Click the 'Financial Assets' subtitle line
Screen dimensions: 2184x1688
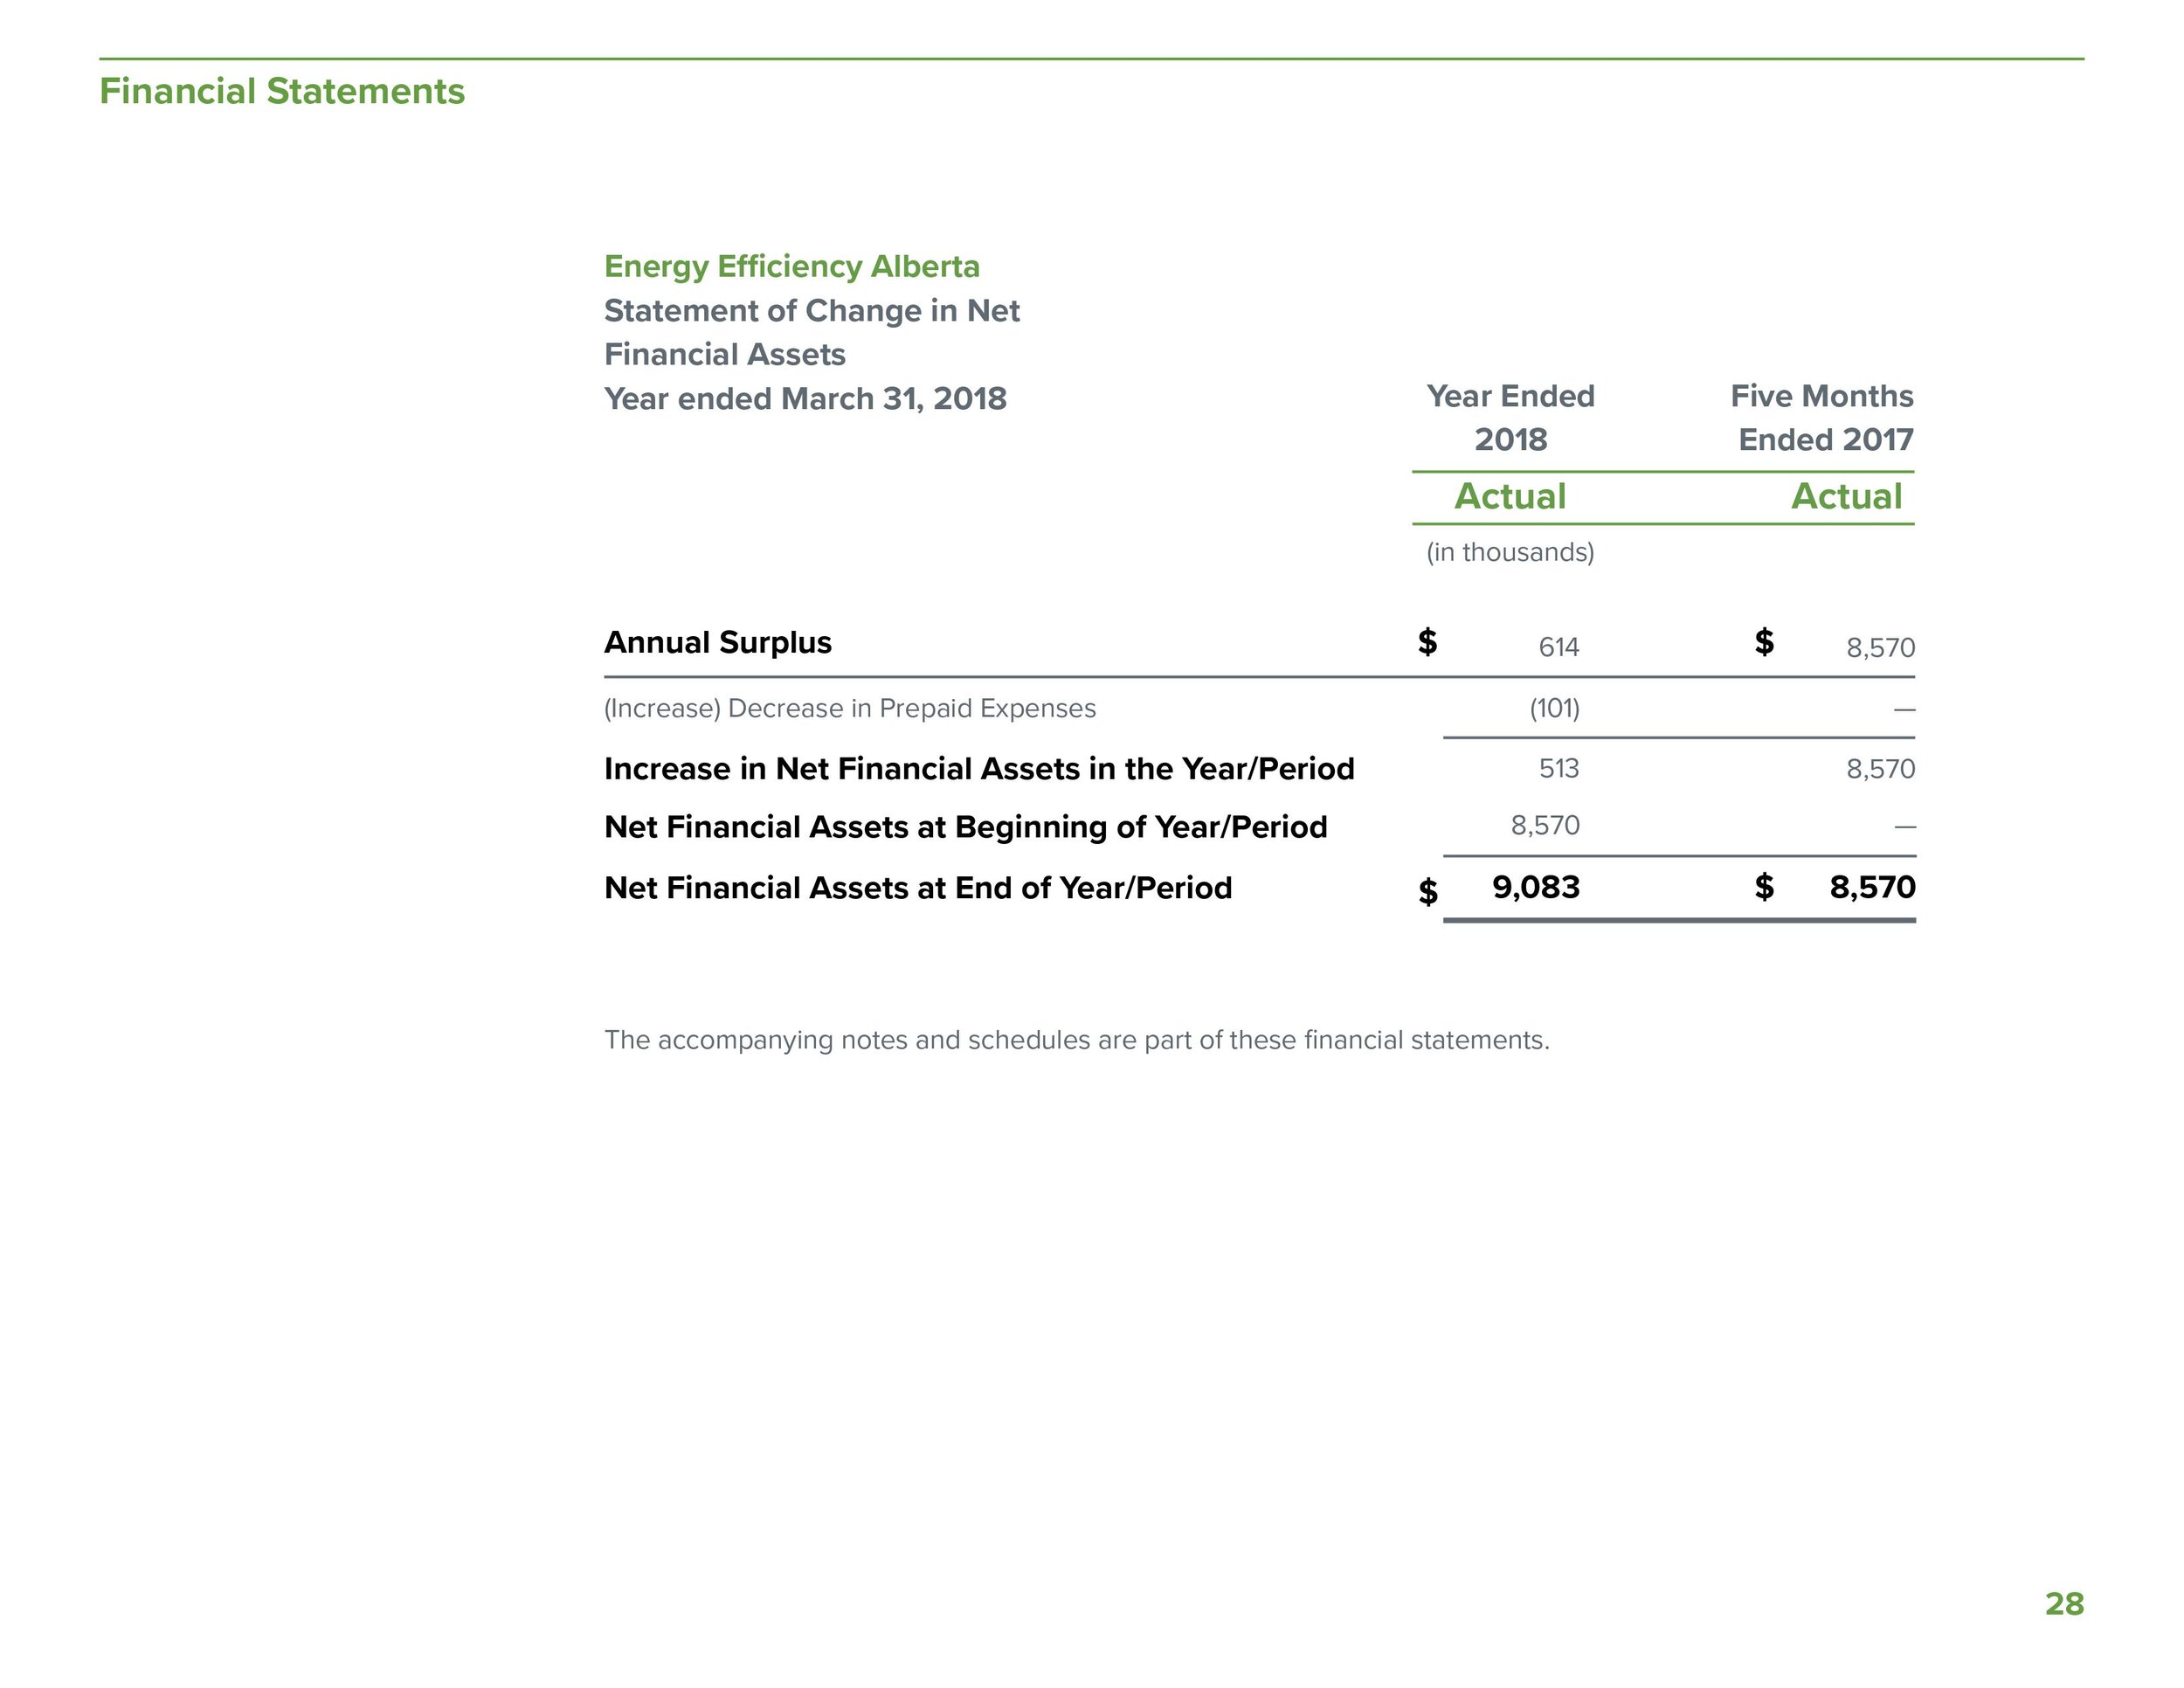[x=725, y=355]
